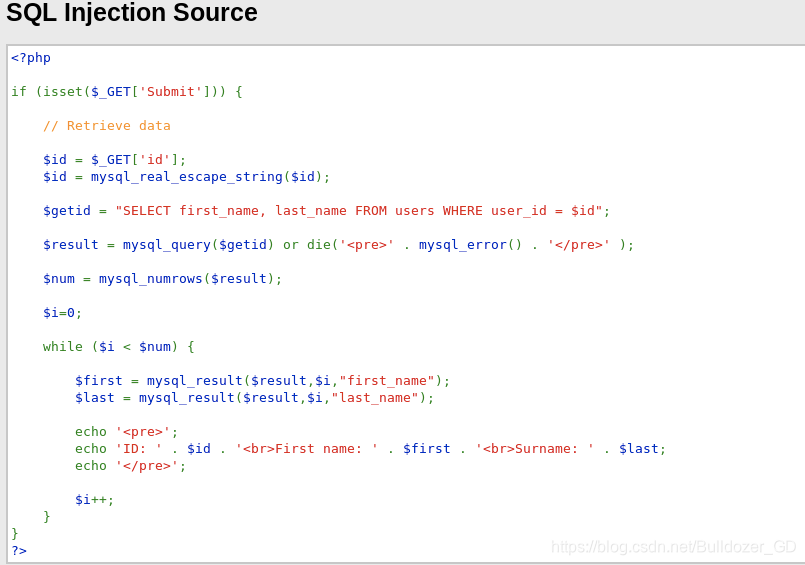Click the isset($_GET['Submit']) condition line
The image size is (805, 565).
pyautogui.click(x=127, y=92)
